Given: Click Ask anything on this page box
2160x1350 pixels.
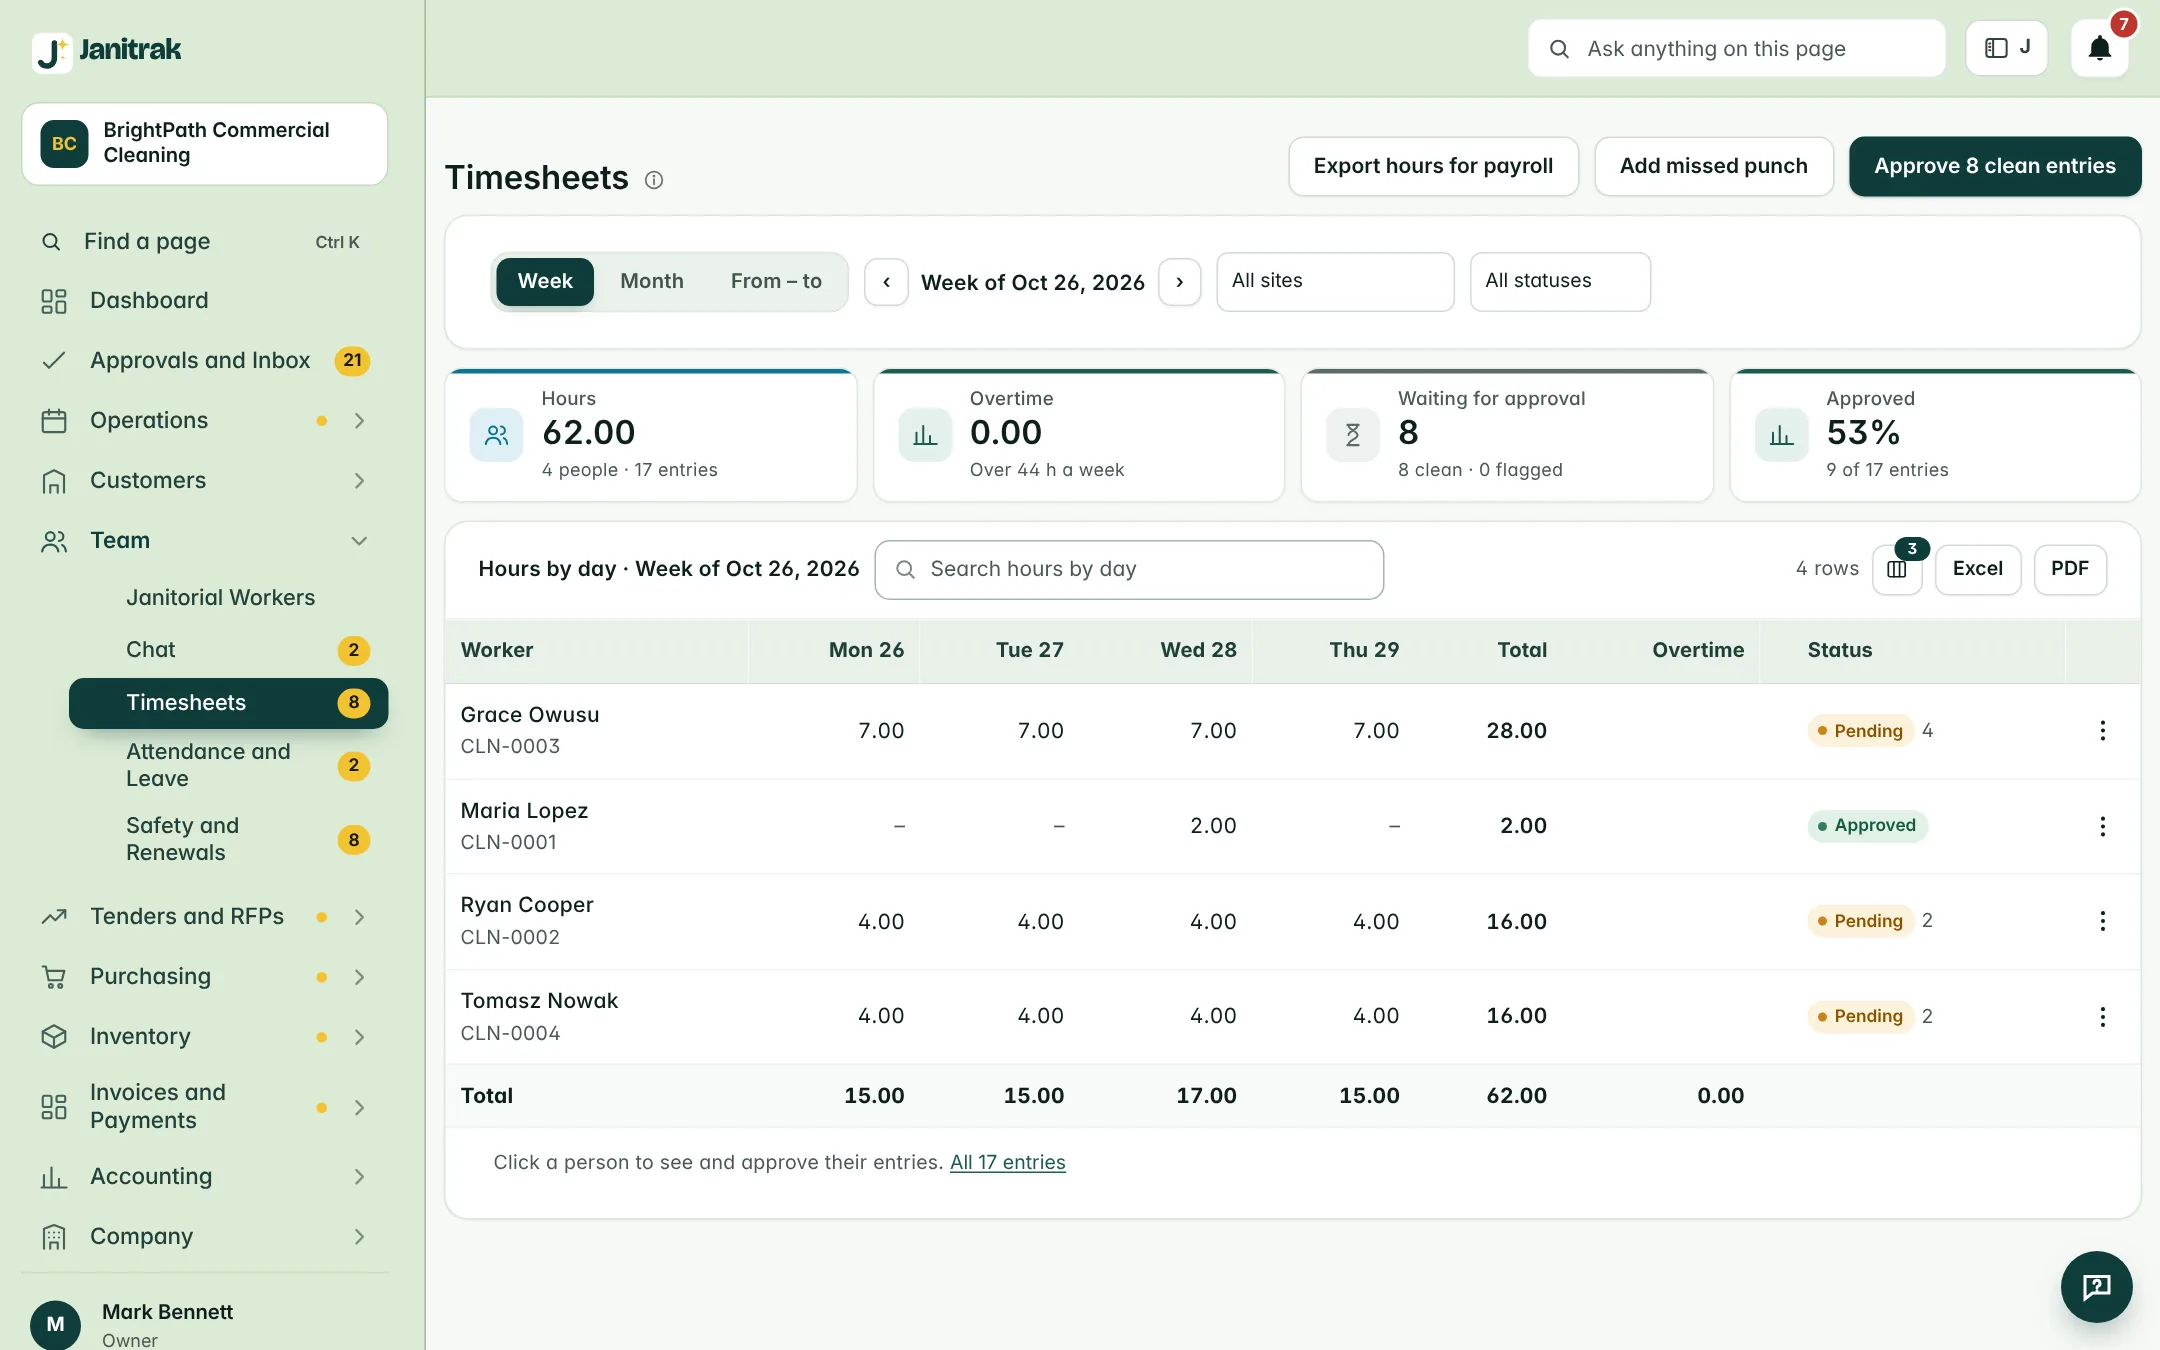Looking at the screenshot, I should (1736, 48).
